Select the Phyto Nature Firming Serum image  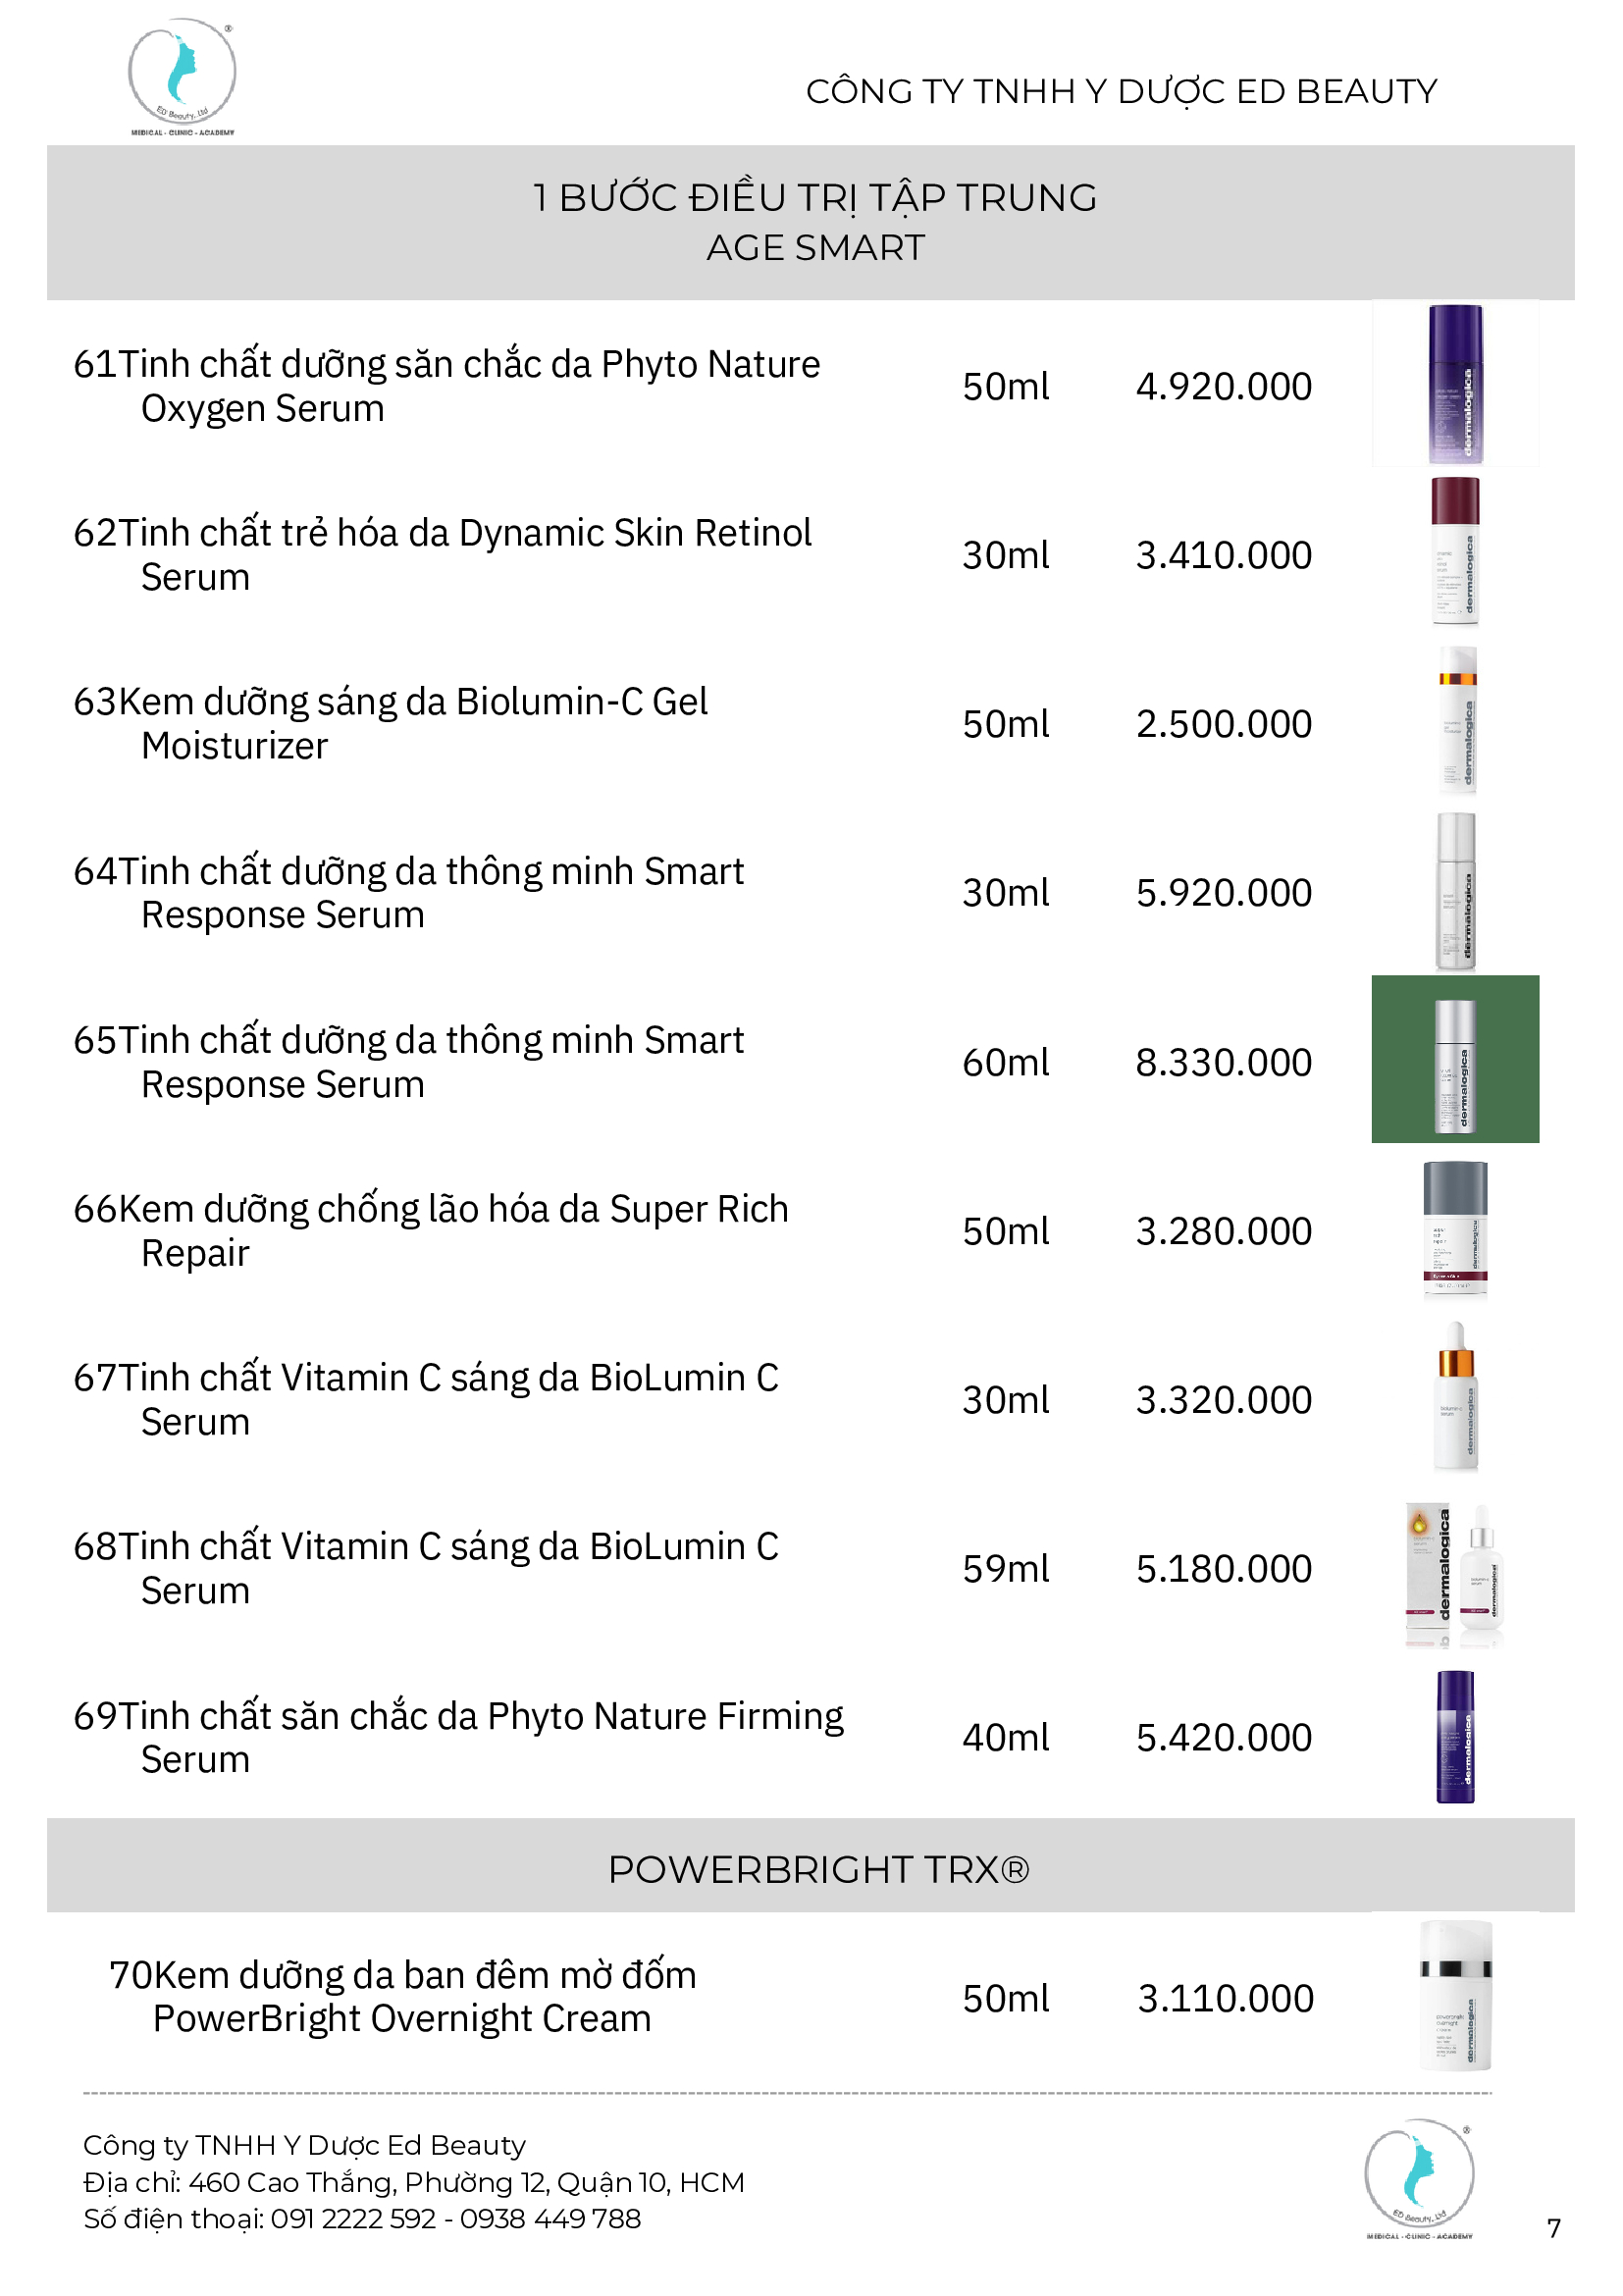tap(1455, 1737)
